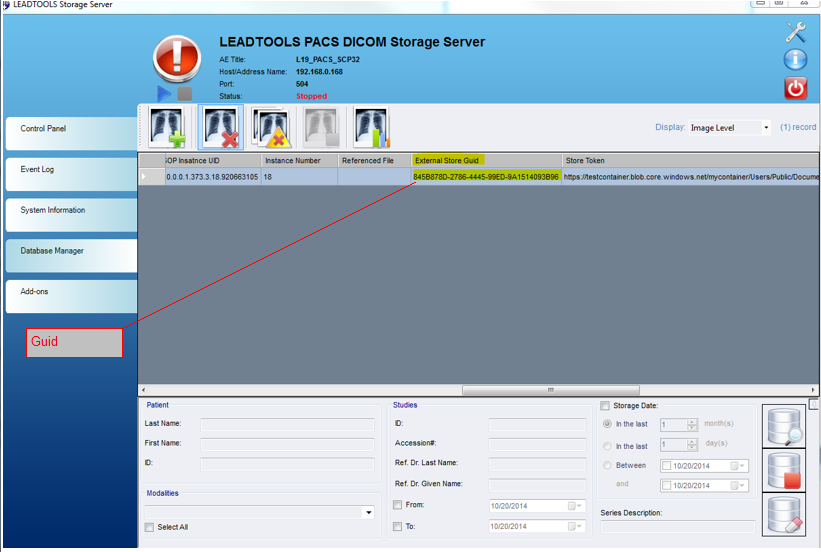
Task: Open the Event Log tab
Action: (x=71, y=174)
